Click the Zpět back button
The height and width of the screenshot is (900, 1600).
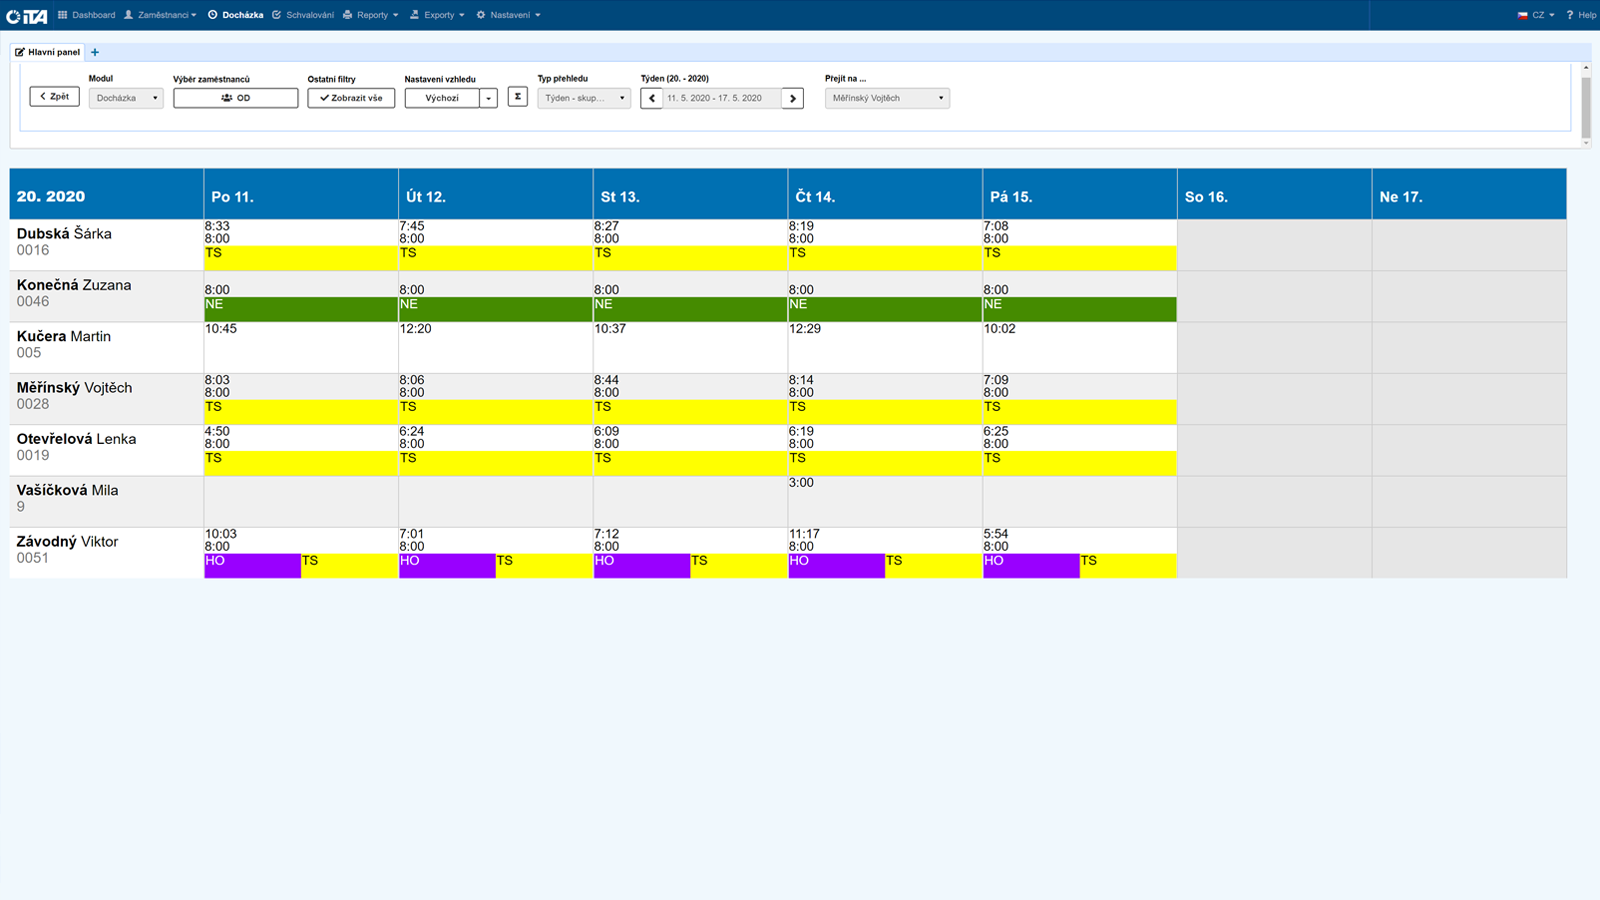(55, 97)
